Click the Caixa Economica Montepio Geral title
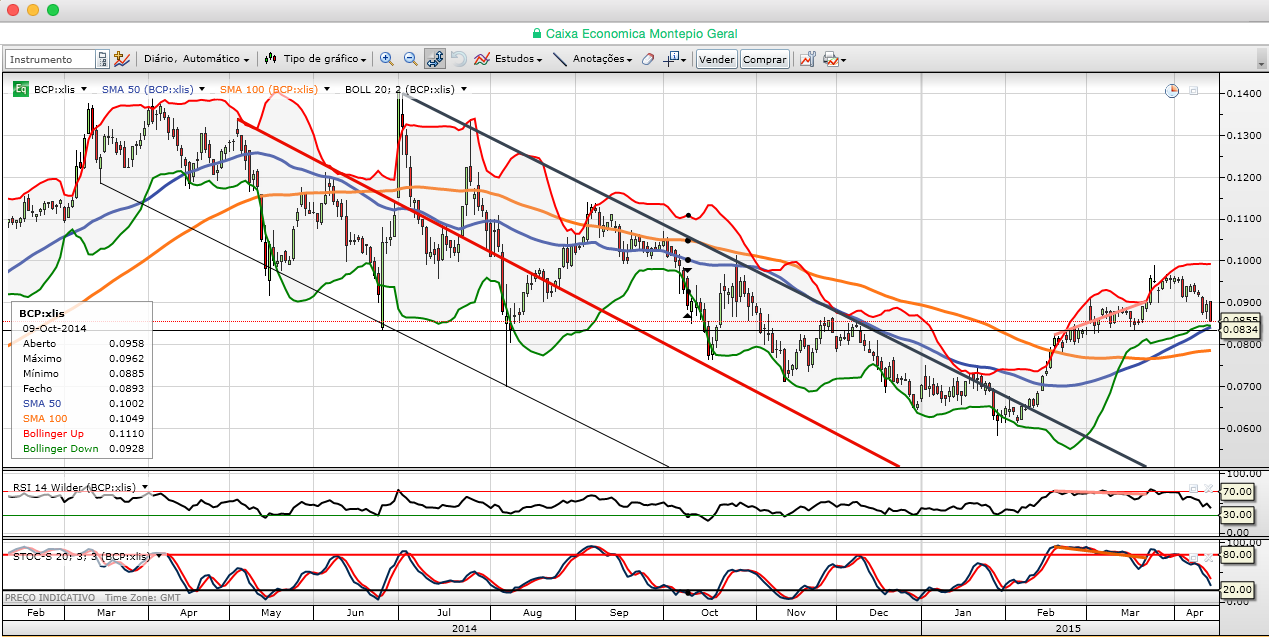The width and height of the screenshot is (1269, 637). (641, 33)
